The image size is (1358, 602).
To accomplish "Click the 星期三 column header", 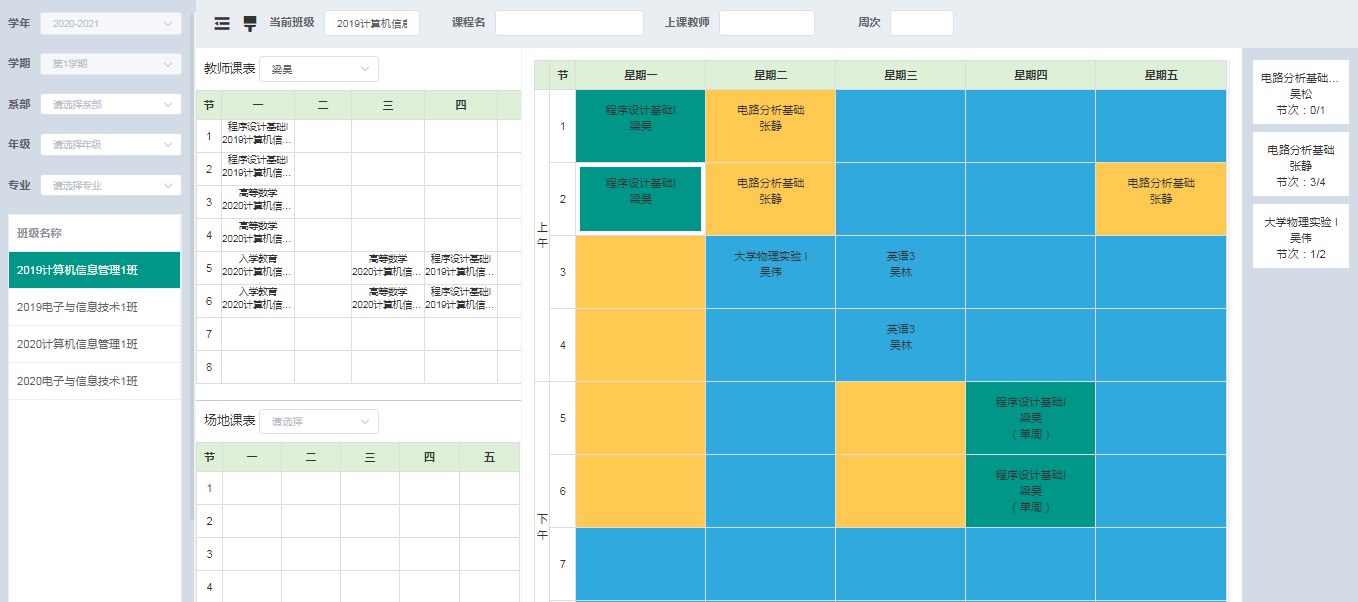I will pos(900,75).
